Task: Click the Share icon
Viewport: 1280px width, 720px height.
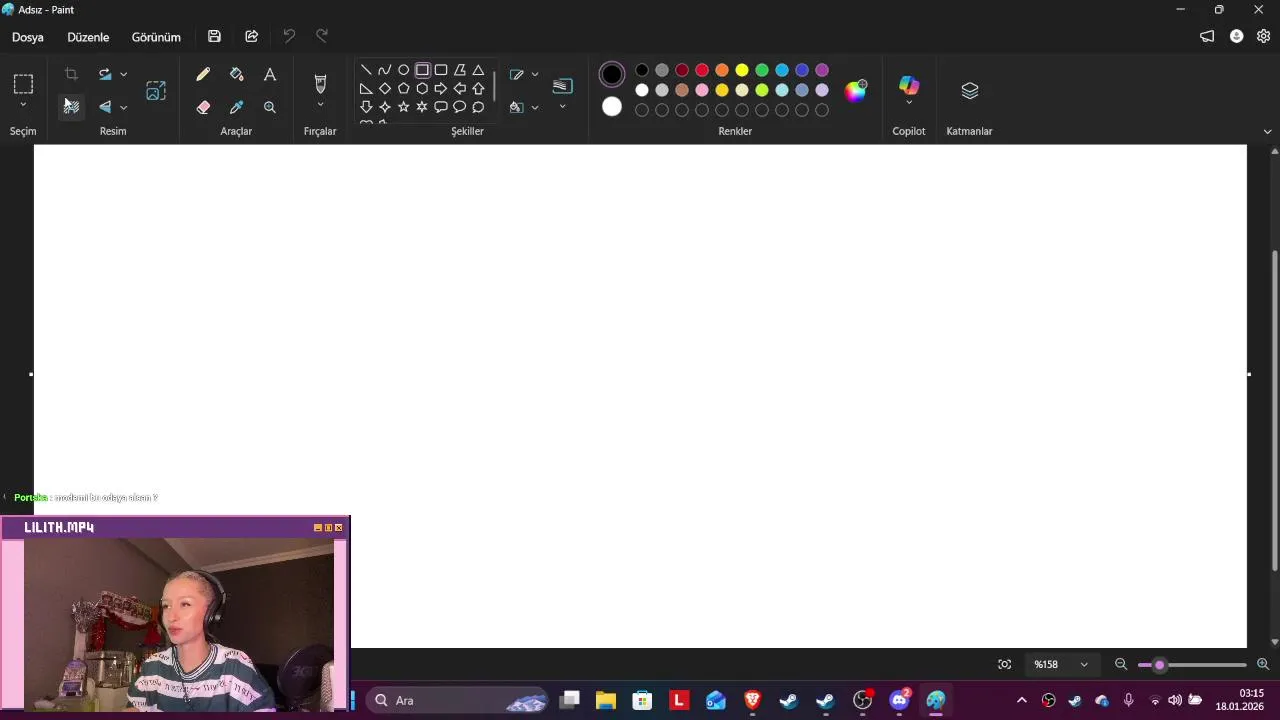Action: point(252,36)
